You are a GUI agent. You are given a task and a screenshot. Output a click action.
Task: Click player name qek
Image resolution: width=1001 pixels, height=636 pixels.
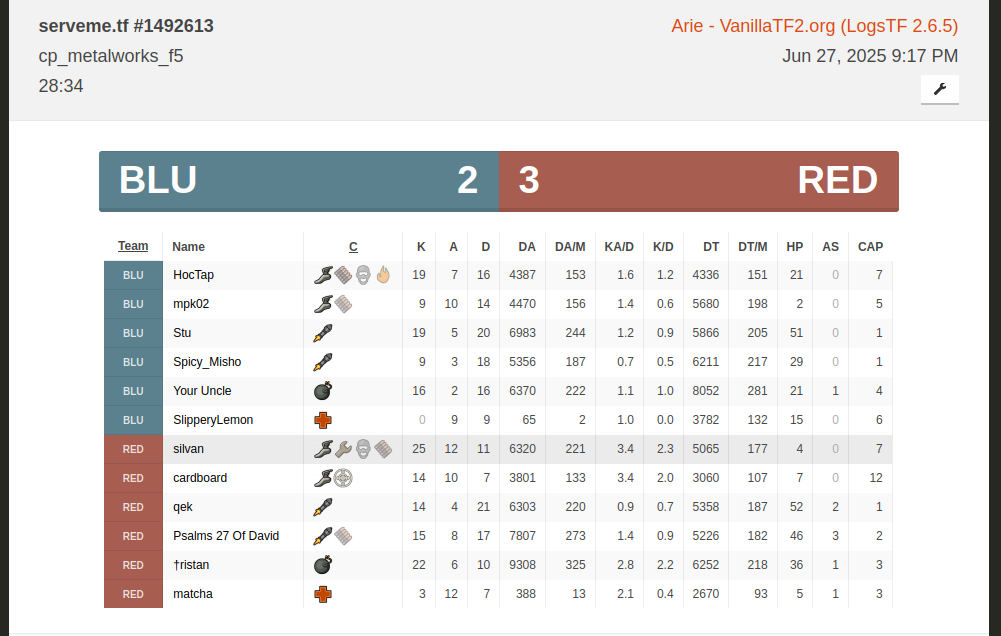(x=183, y=507)
